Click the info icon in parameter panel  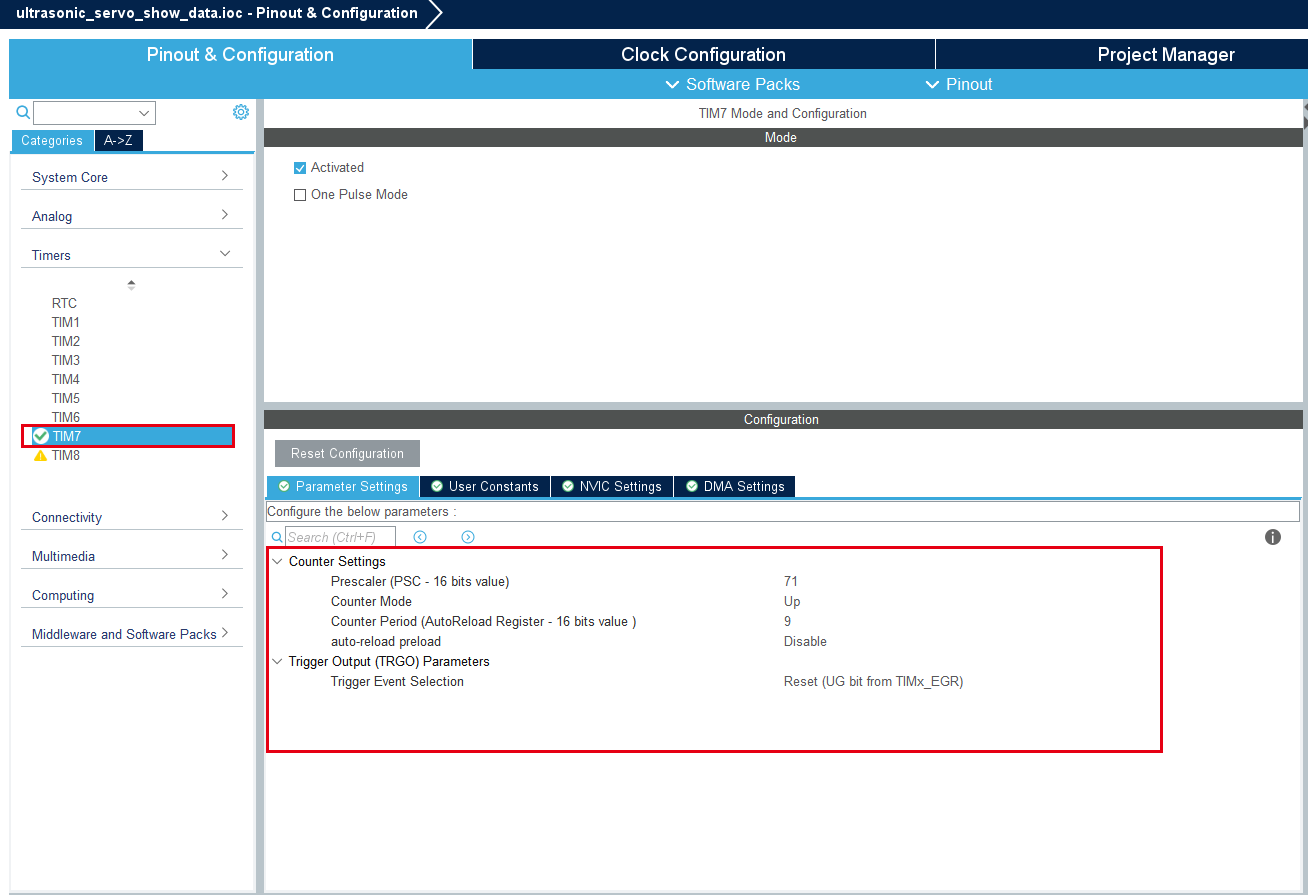point(1273,537)
